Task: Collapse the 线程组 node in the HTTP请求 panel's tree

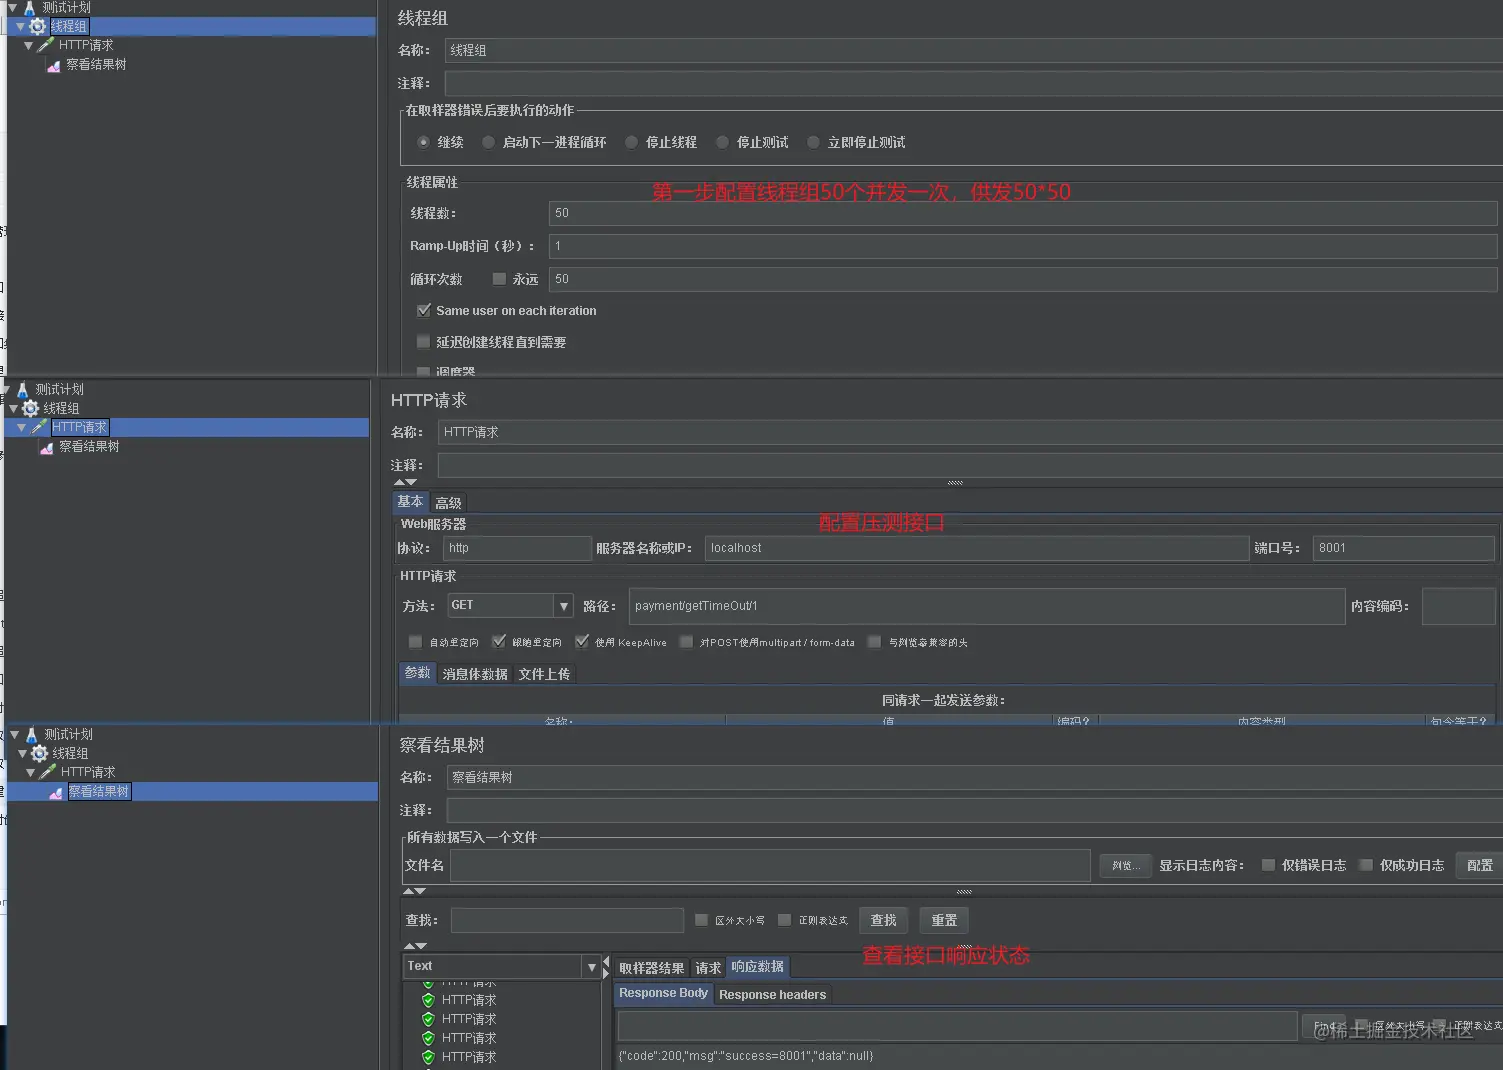Action: point(13,408)
